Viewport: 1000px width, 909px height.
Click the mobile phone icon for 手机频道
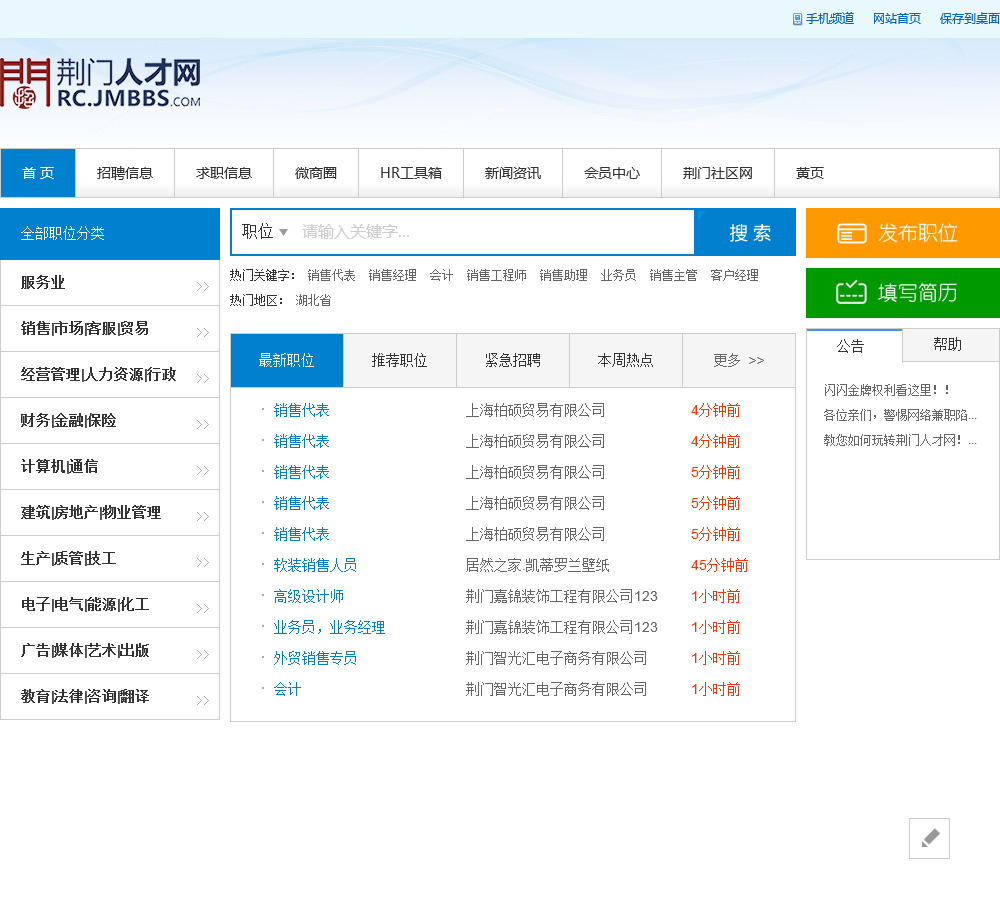pyautogui.click(x=797, y=19)
